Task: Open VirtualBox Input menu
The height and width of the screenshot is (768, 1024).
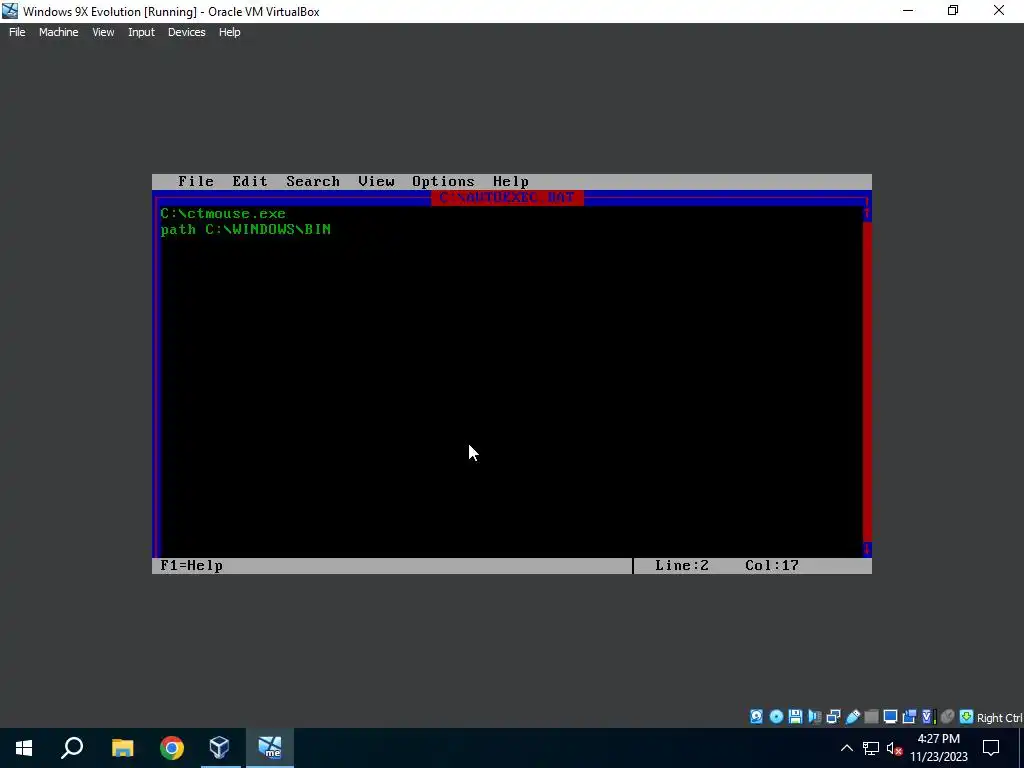Action: pyautogui.click(x=141, y=32)
